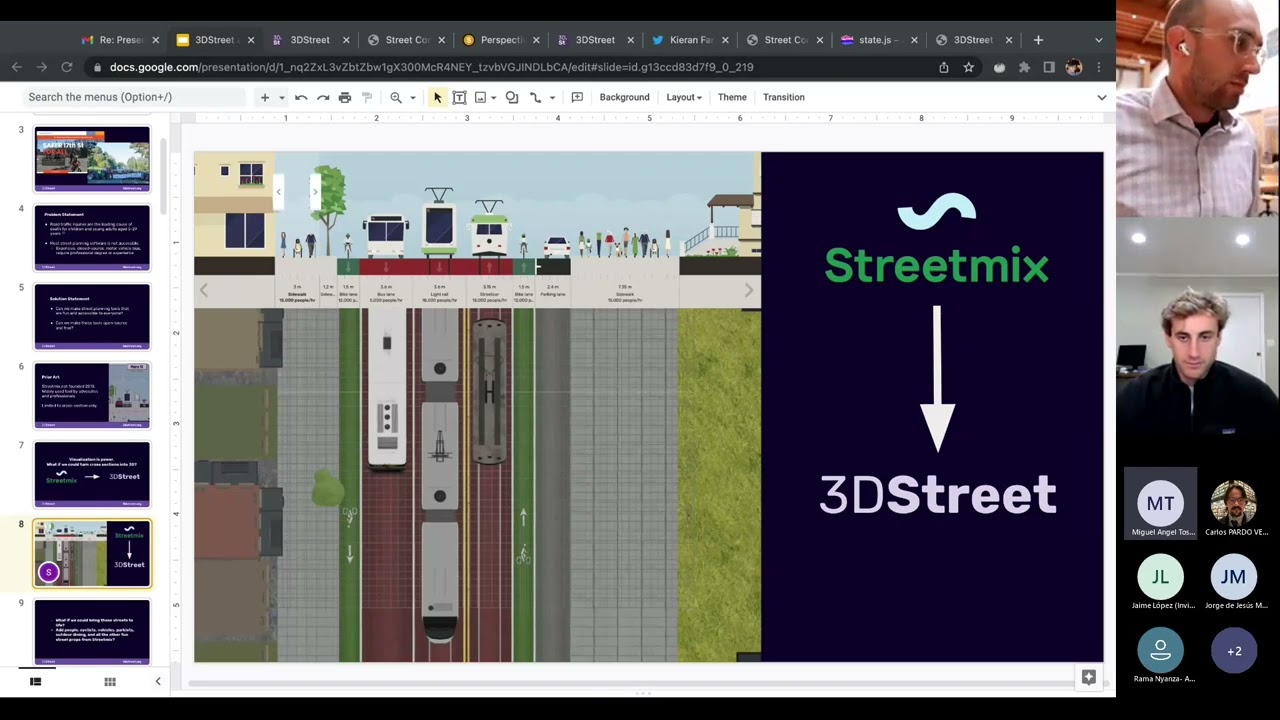Click the zoom magnifier icon
The width and height of the screenshot is (1280, 720).
tap(396, 97)
